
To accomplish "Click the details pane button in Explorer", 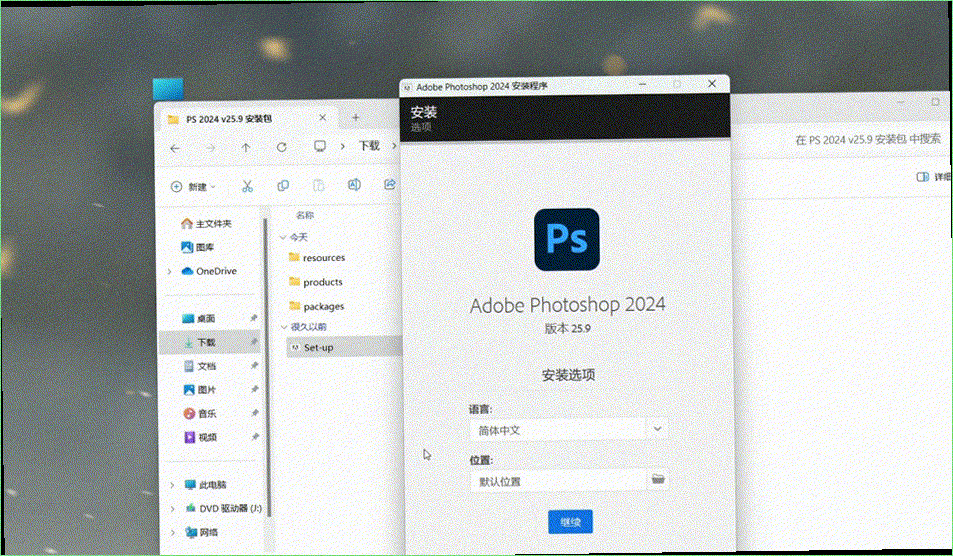I will click(x=932, y=177).
